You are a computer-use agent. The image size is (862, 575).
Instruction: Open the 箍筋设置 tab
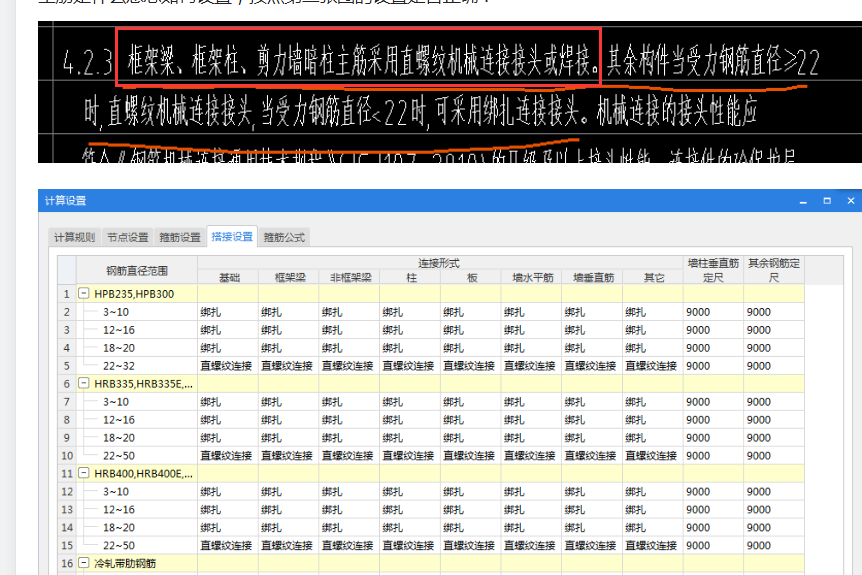click(180, 237)
